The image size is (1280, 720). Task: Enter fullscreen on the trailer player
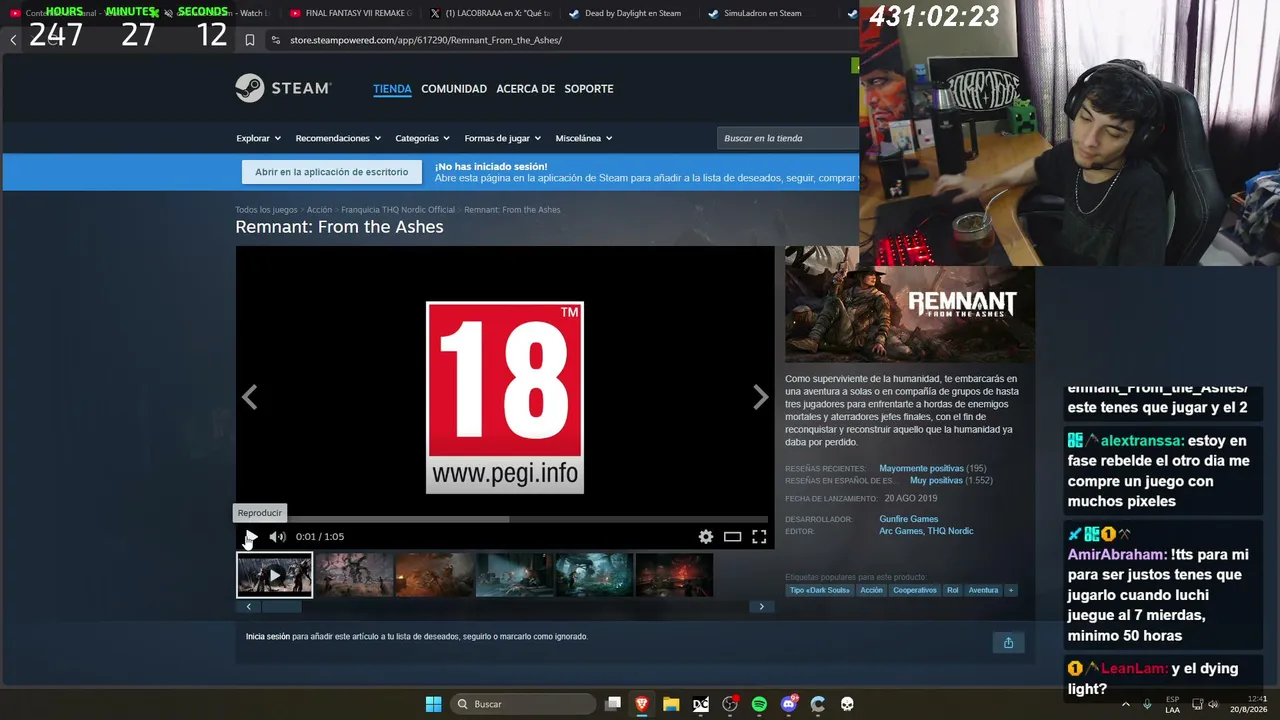[x=759, y=537]
